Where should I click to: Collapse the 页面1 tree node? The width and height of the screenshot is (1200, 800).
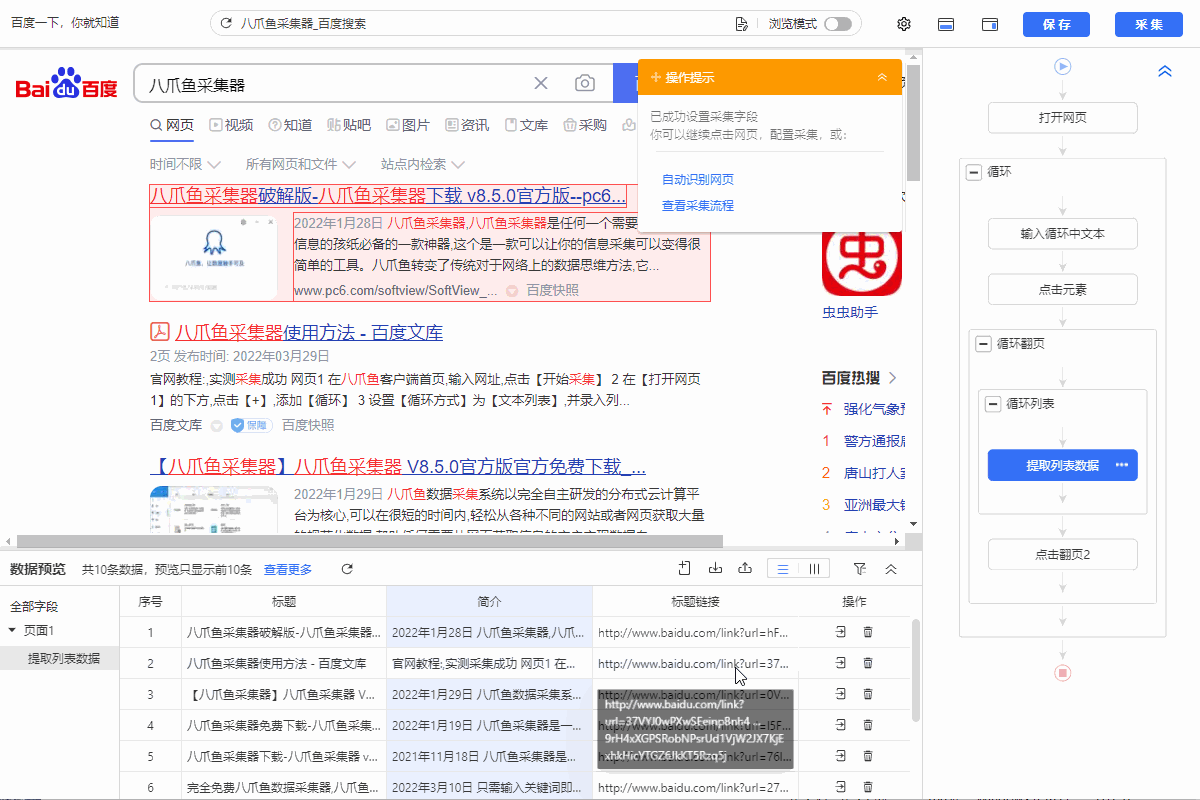pos(12,630)
